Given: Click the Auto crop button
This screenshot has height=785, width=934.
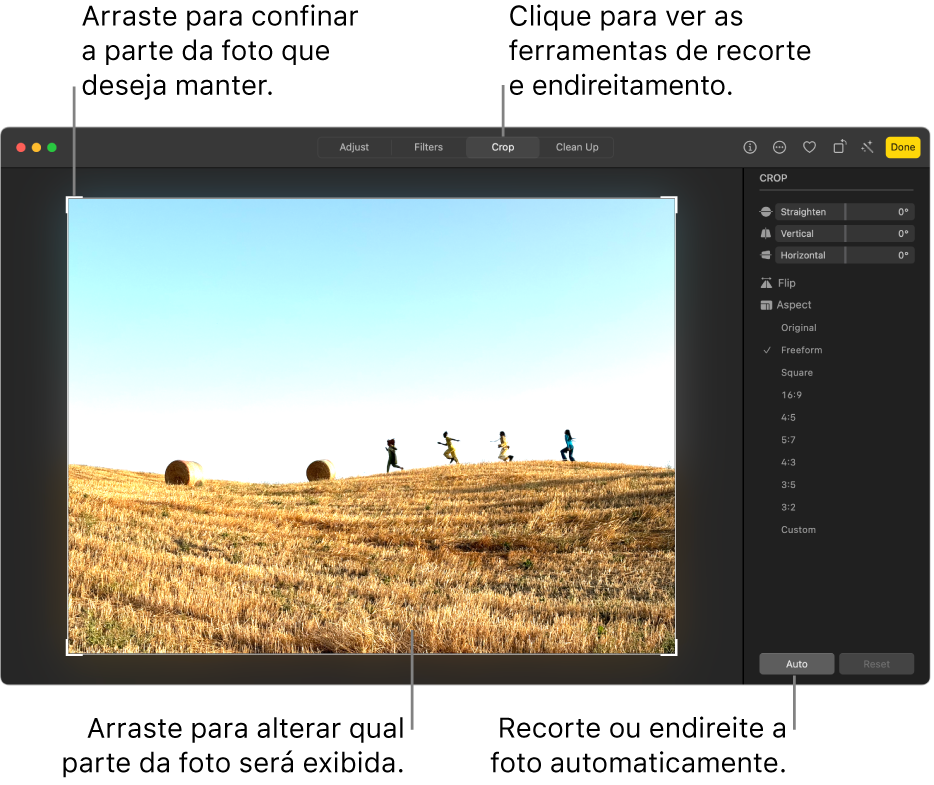Looking at the screenshot, I should (796, 663).
